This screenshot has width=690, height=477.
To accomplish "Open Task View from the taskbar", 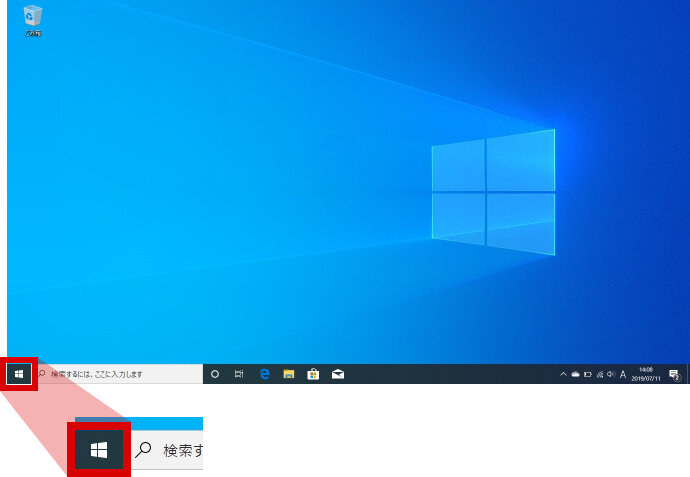I will (x=239, y=374).
